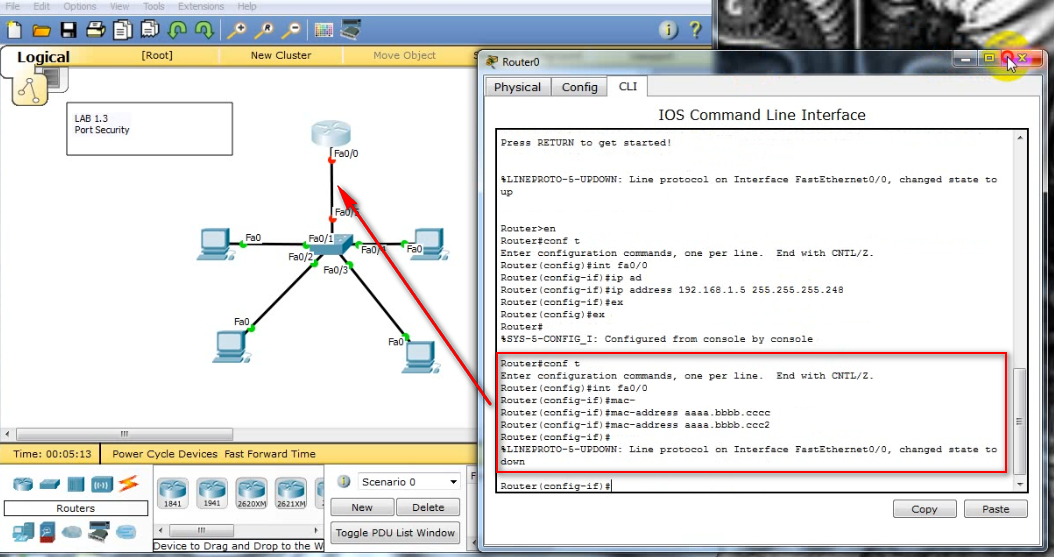The height and width of the screenshot is (557, 1054).
Task: Open the View menu
Action: click(119, 6)
